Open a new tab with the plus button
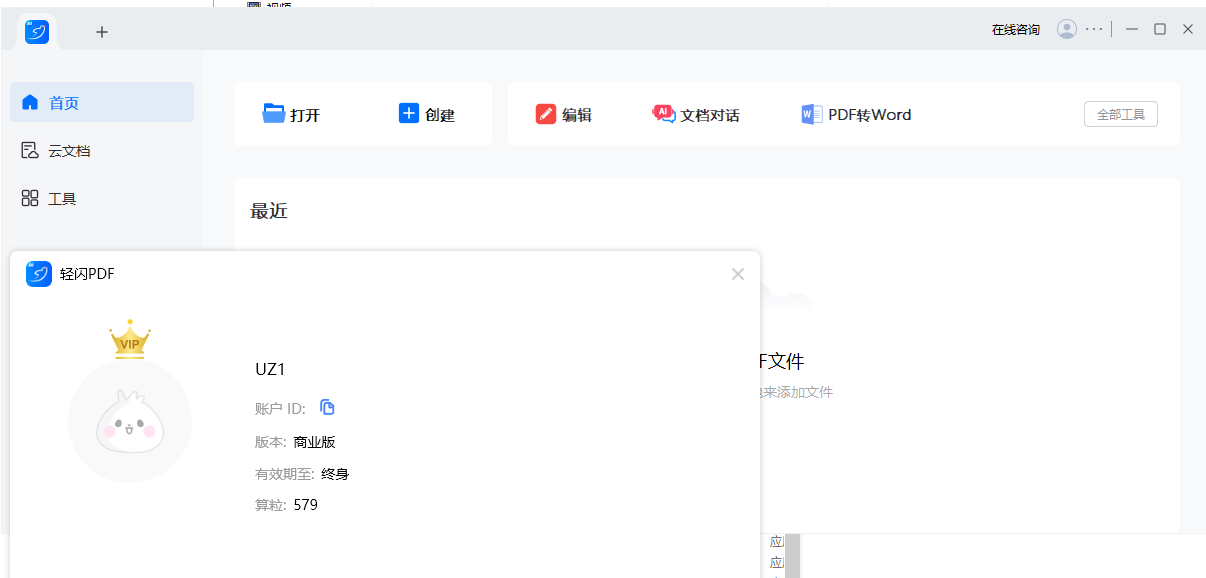1206x578 pixels. click(101, 31)
